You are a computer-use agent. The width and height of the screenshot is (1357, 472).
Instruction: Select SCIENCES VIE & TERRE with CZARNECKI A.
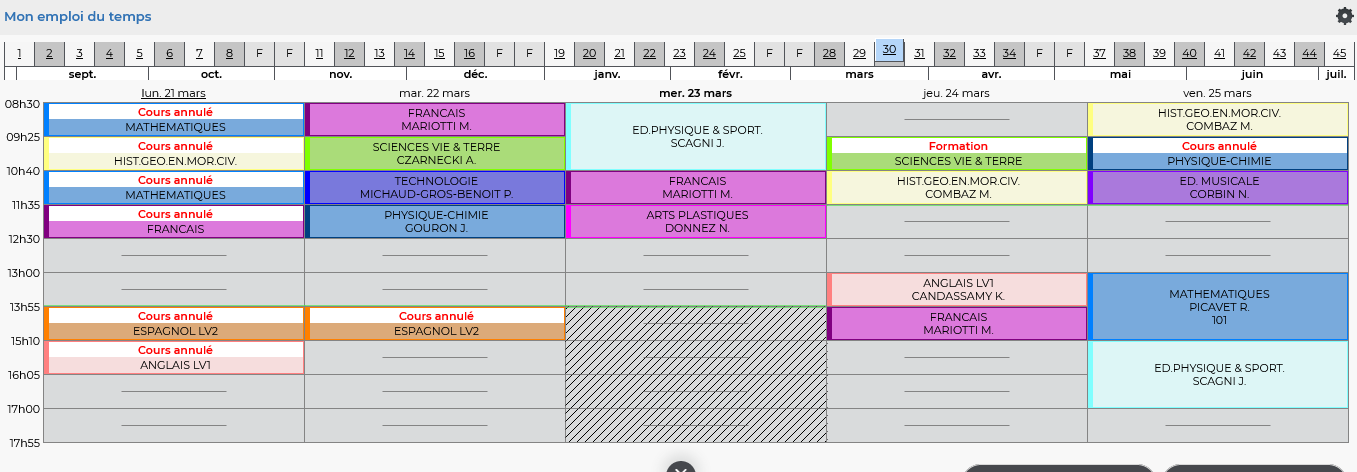pos(435,153)
